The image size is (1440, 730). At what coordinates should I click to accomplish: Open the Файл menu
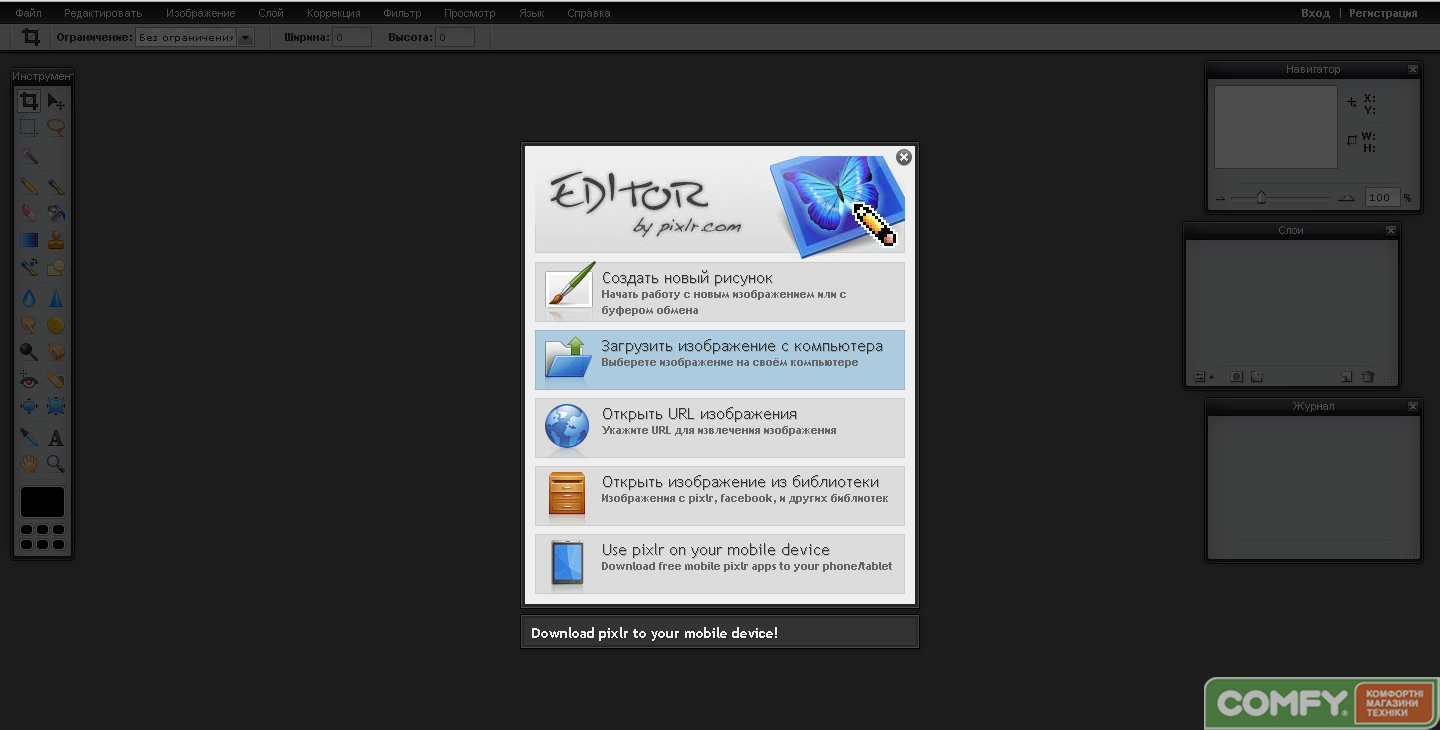click(x=28, y=13)
